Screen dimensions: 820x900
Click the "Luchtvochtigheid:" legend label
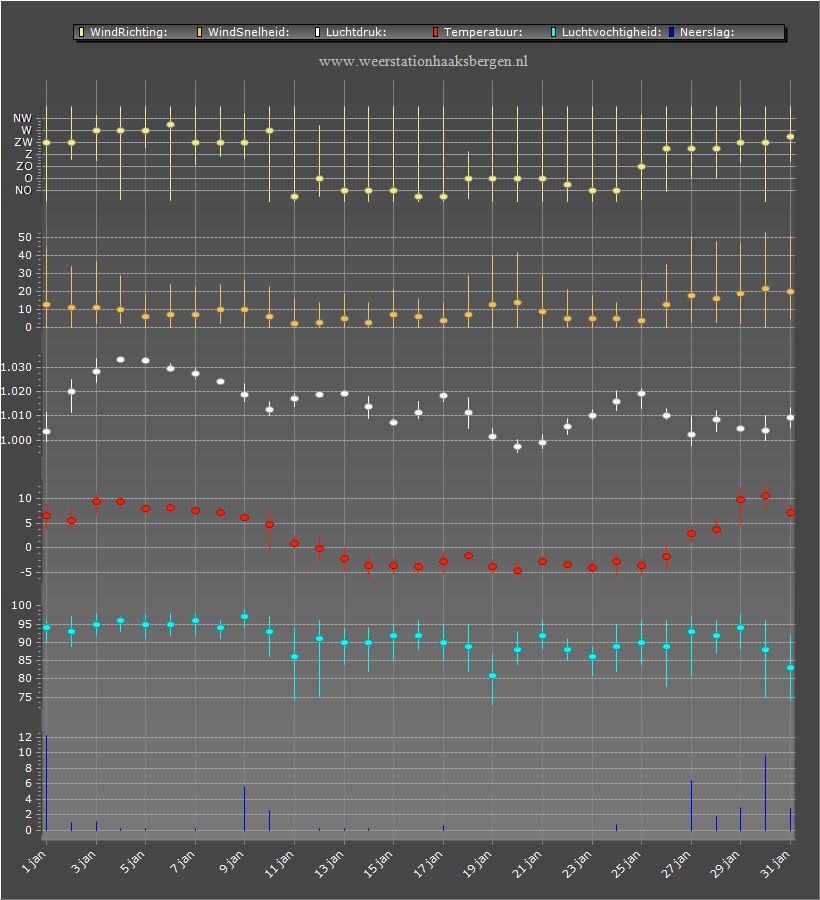611,32
